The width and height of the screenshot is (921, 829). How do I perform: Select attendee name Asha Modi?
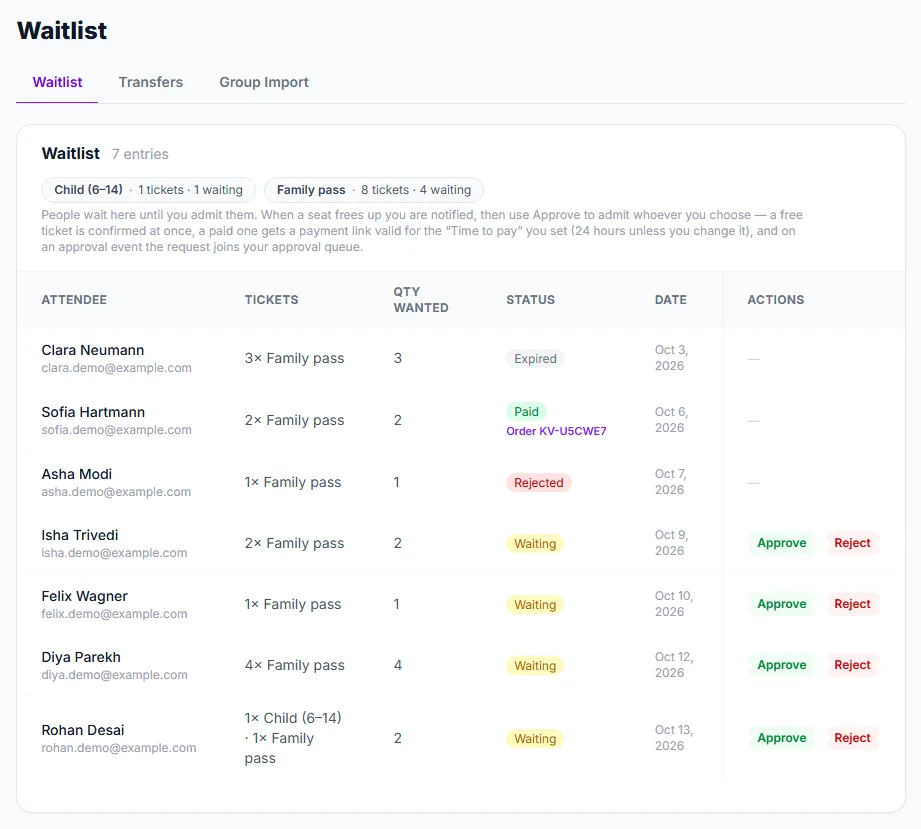click(x=77, y=474)
